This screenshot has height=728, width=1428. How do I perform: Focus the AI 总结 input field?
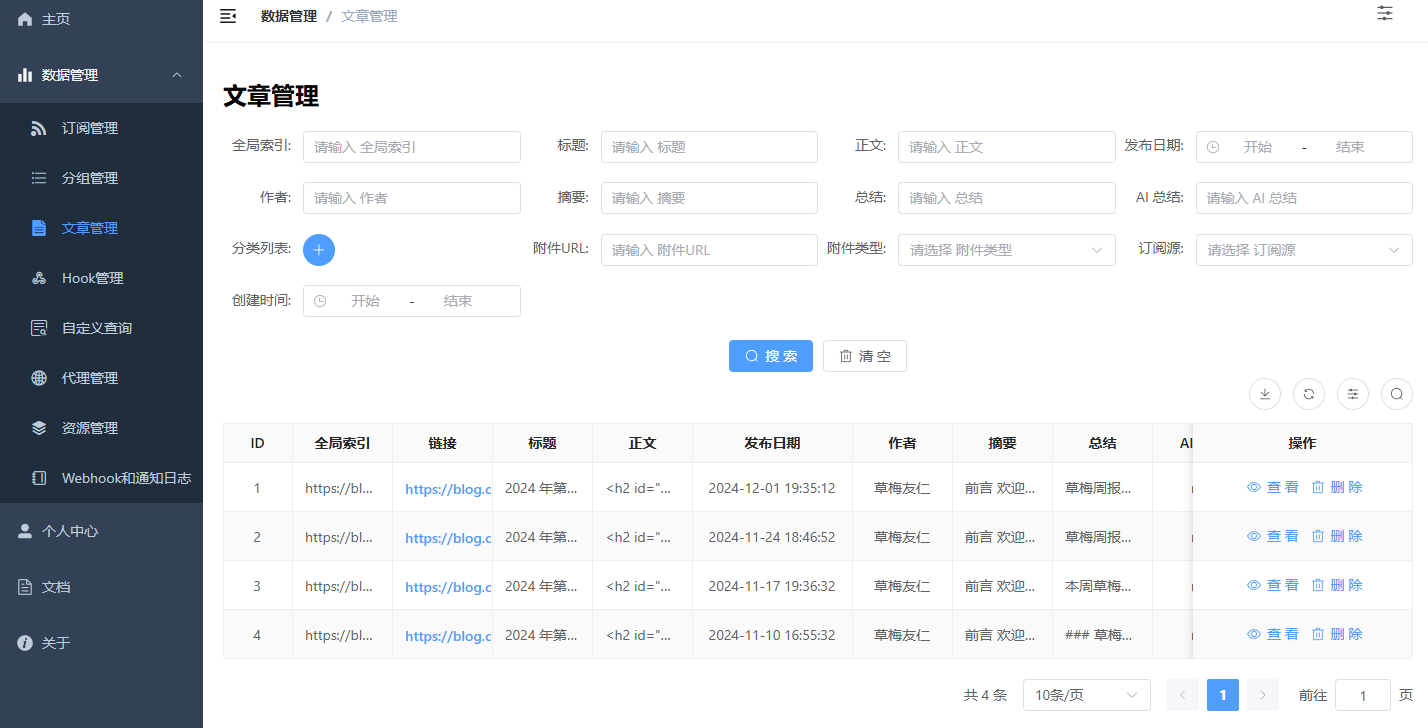click(x=1304, y=198)
